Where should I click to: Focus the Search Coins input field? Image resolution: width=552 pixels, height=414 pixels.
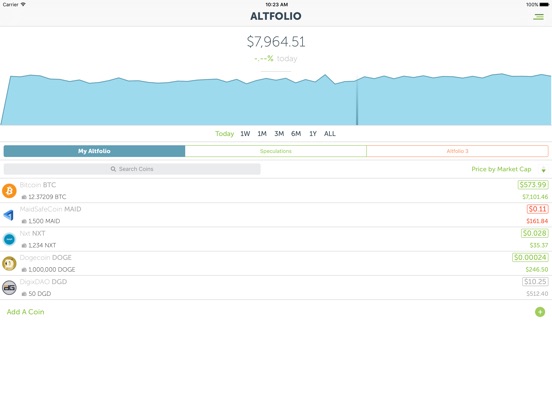[132, 169]
